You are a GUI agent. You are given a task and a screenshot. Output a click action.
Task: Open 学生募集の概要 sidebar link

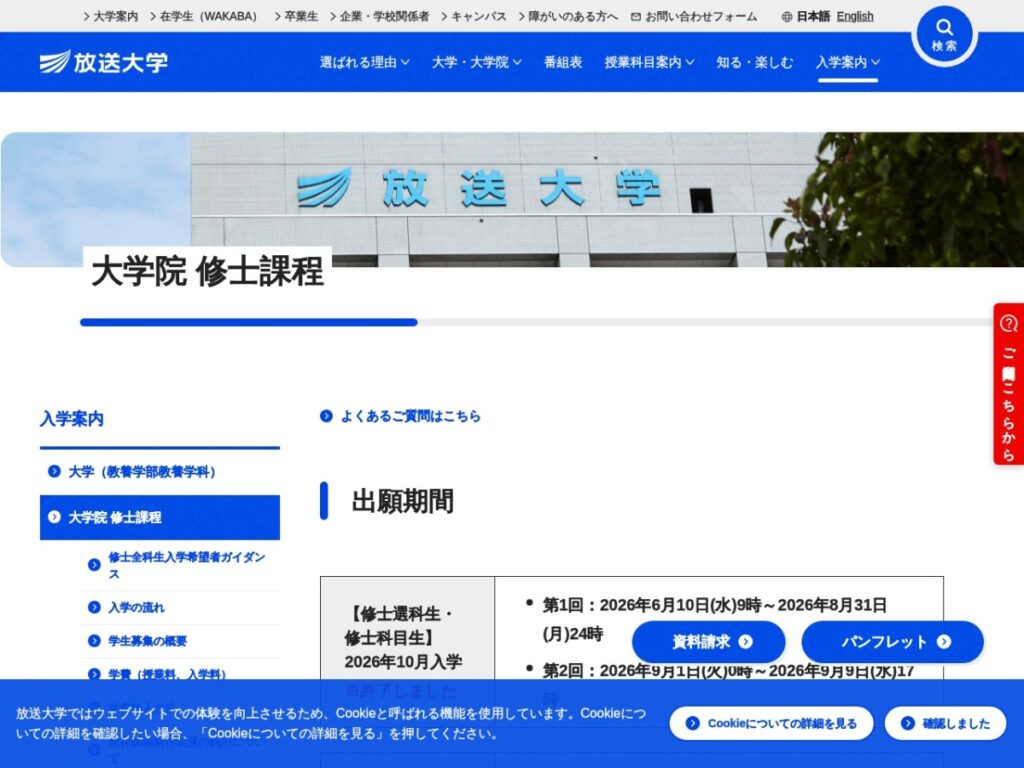(x=180, y=641)
